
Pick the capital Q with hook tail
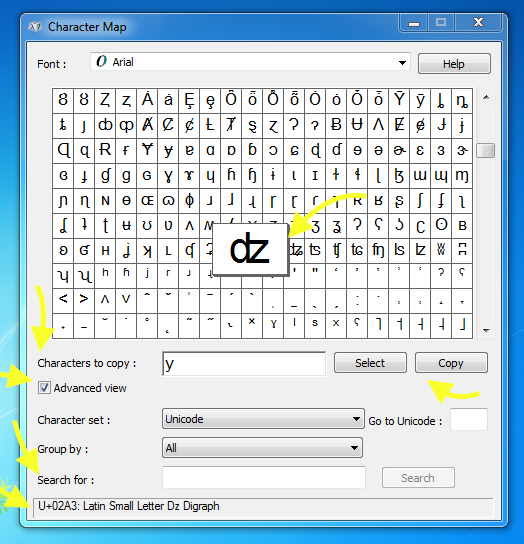pos(63,151)
